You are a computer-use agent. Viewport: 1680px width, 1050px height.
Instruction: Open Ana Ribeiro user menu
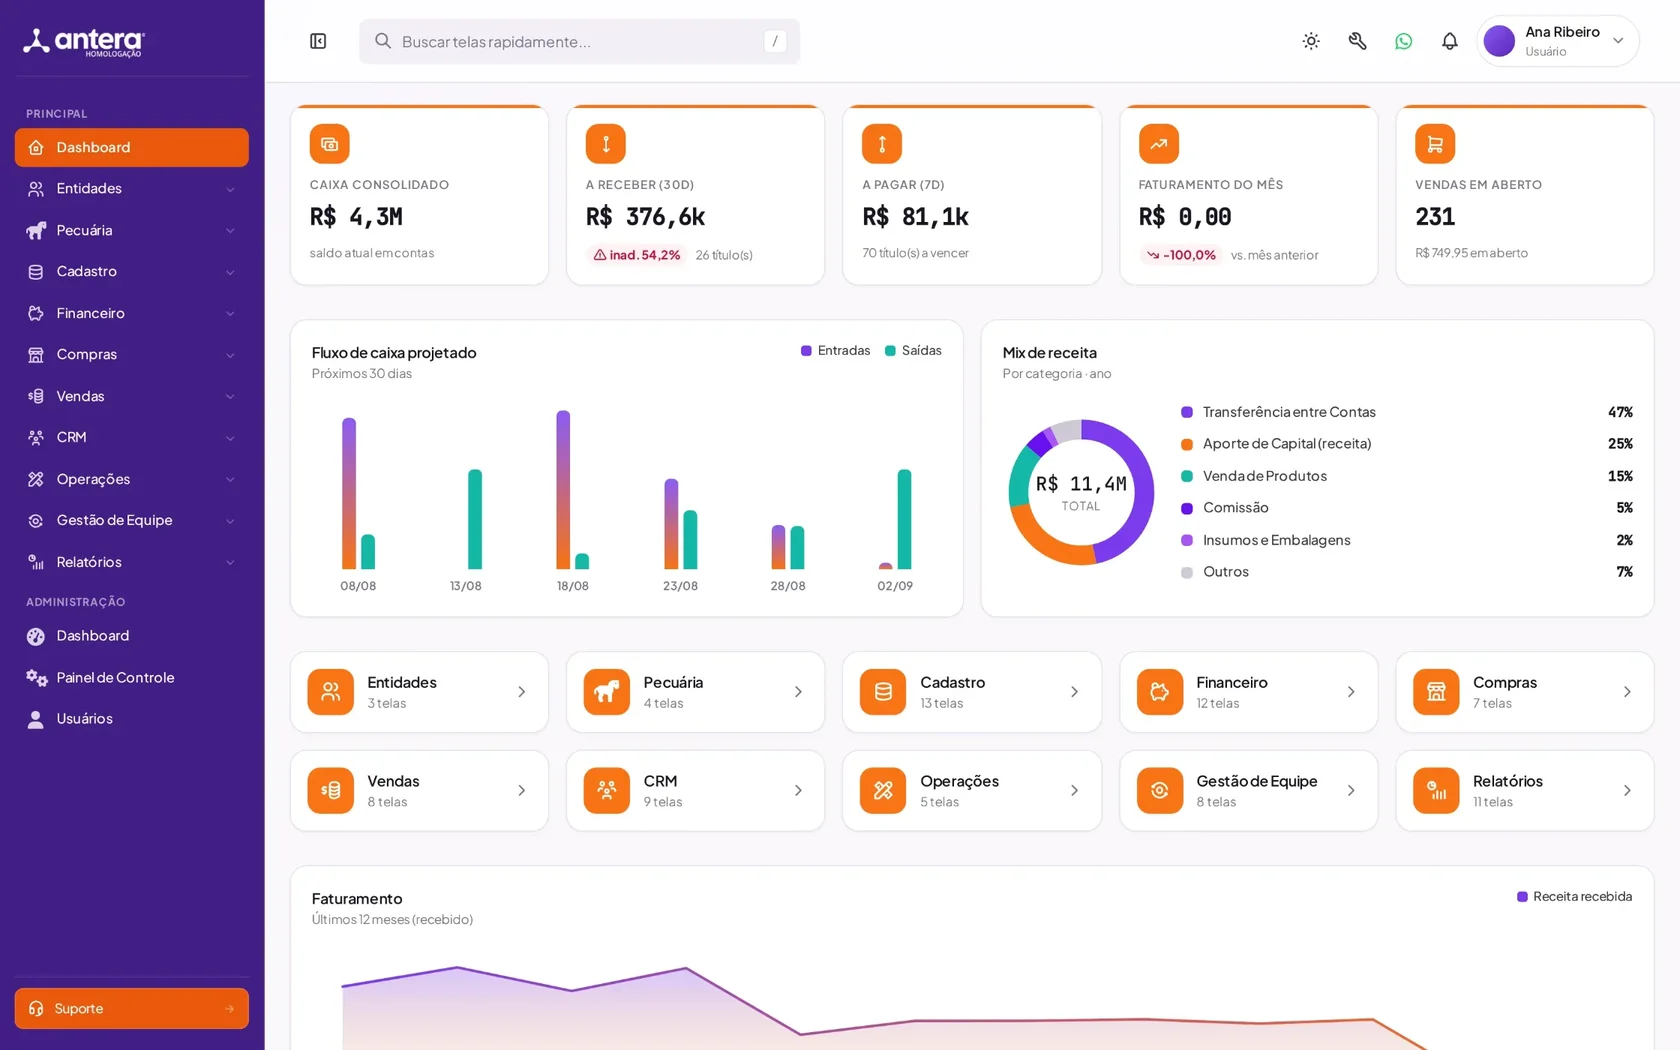point(1558,41)
